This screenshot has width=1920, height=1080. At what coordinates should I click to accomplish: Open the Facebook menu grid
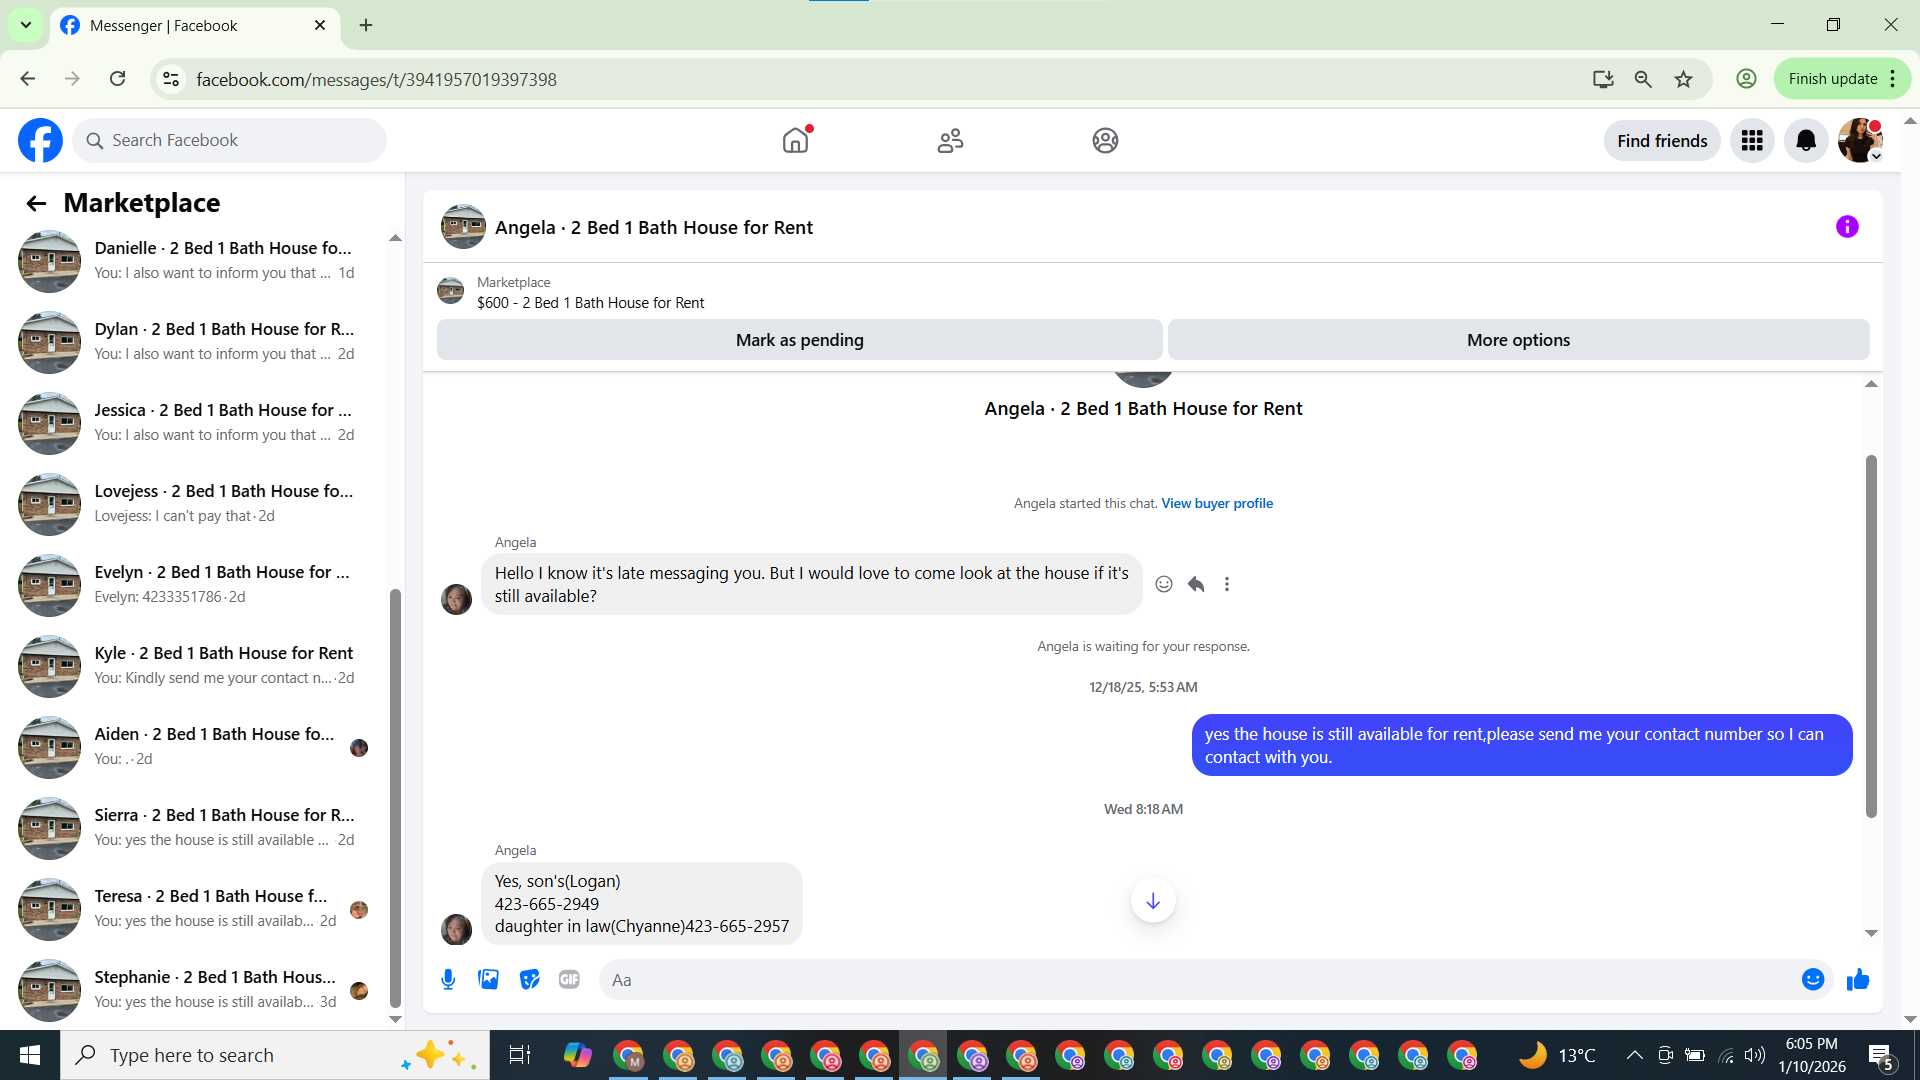[x=1752, y=141]
